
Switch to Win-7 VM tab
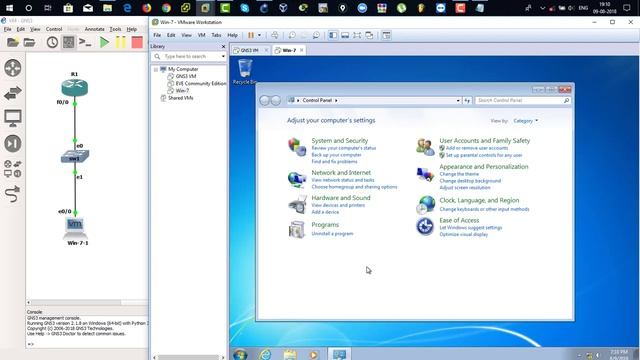coord(289,50)
